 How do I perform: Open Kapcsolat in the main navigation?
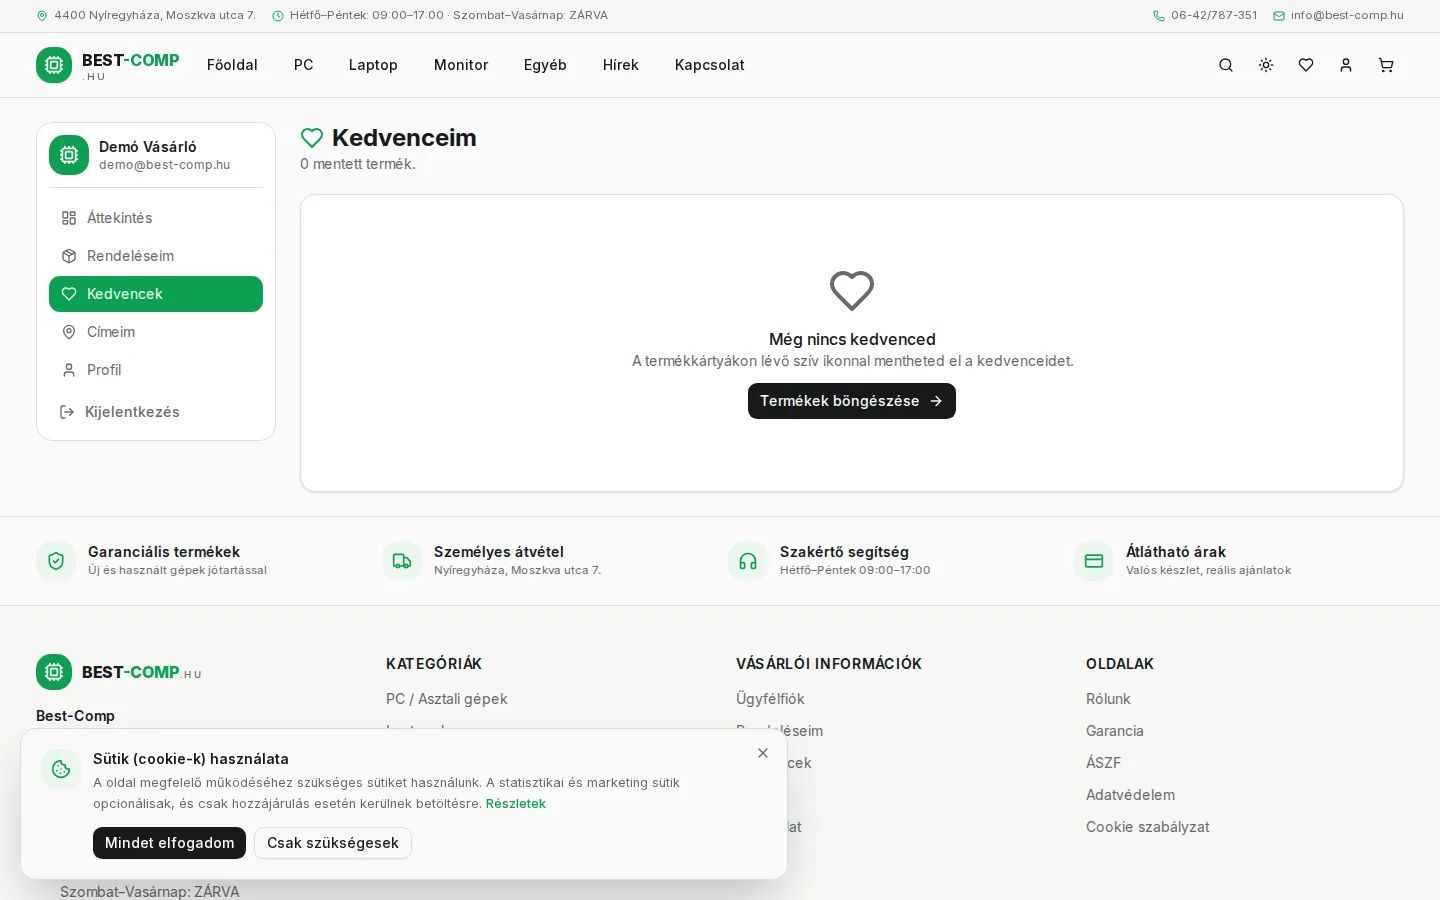[x=710, y=65]
